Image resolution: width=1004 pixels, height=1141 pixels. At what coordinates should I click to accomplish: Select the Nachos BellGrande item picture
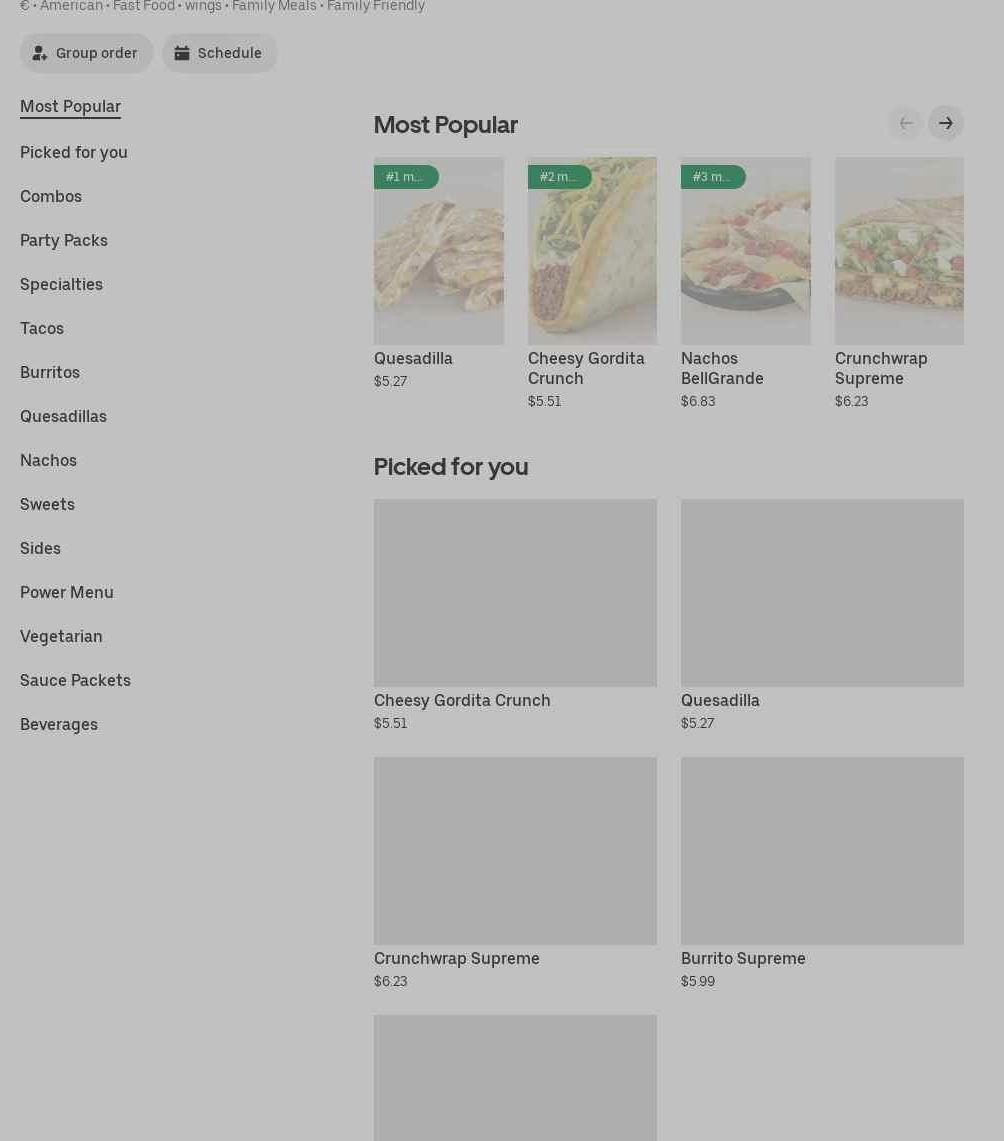pyautogui.click(x=745, y=251)
